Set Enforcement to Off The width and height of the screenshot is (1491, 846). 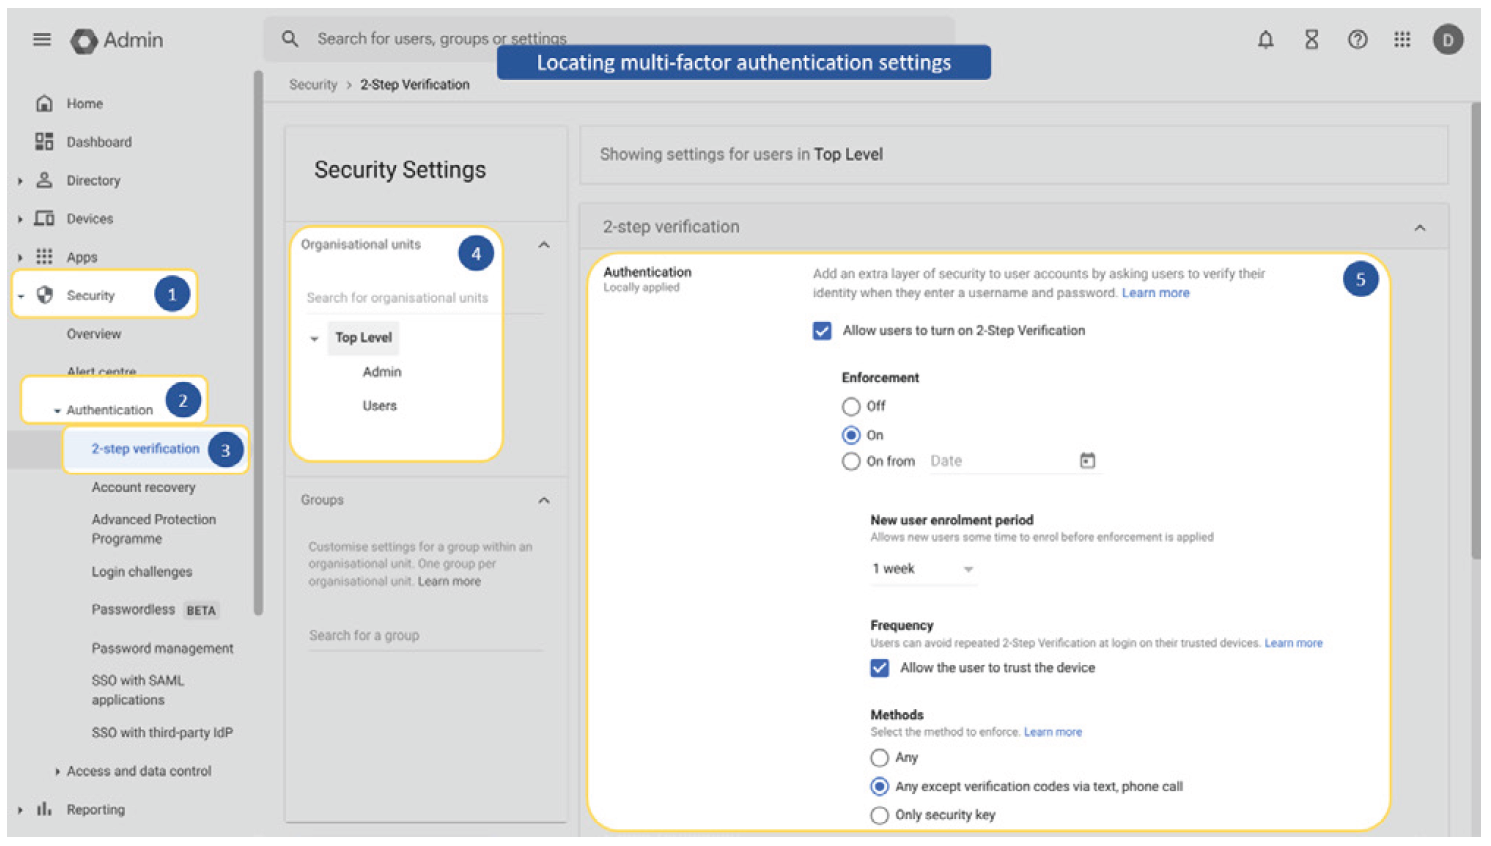851,406
